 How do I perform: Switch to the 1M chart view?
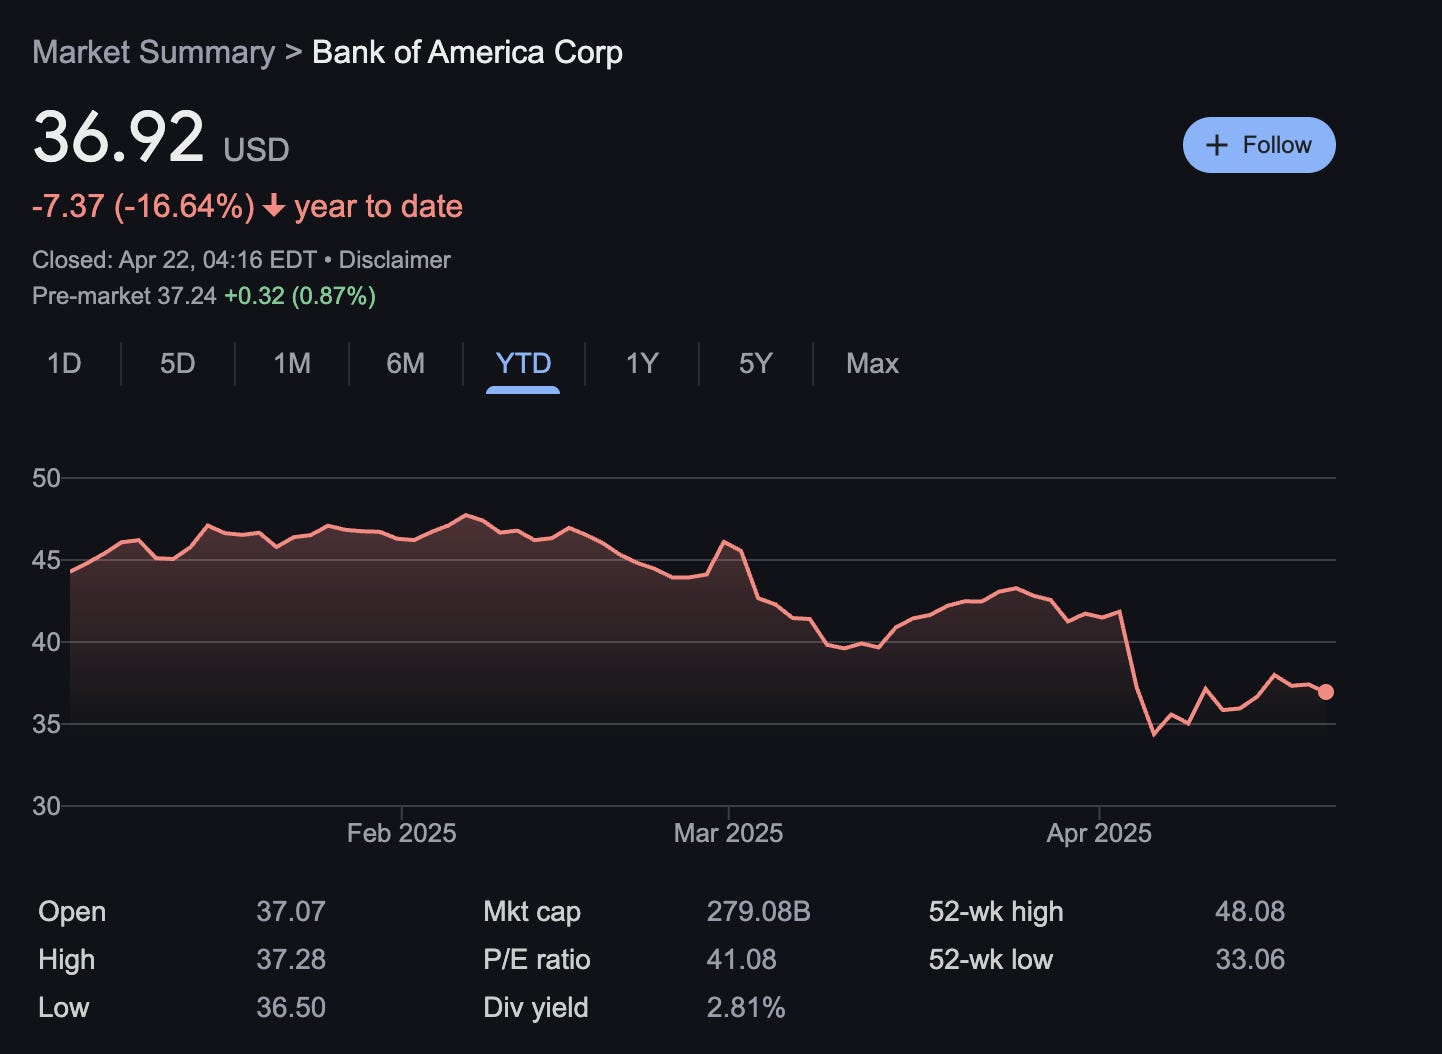(291, 364)
